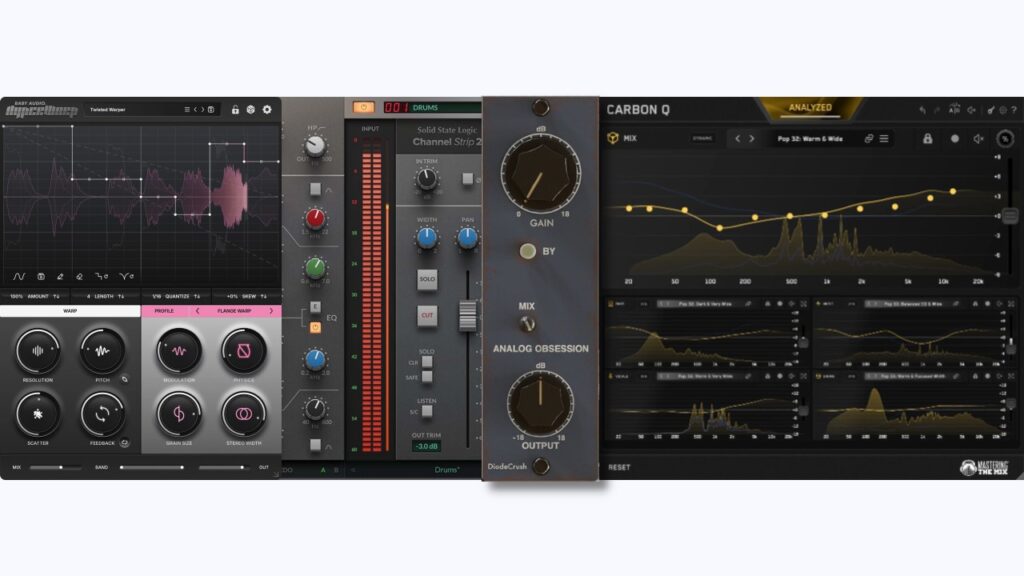Click the DiodeCrush GAIN knob
This screenshot has width=1024, height=576.
(541, 173)
